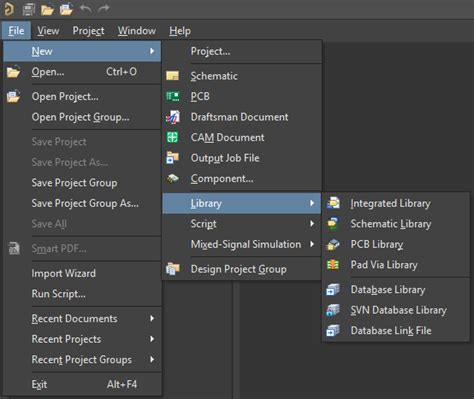This screenshot has height=399, width=474.
Task: Launch the Import Wizard
Action: pyautogui.click(x=82, y=273)
